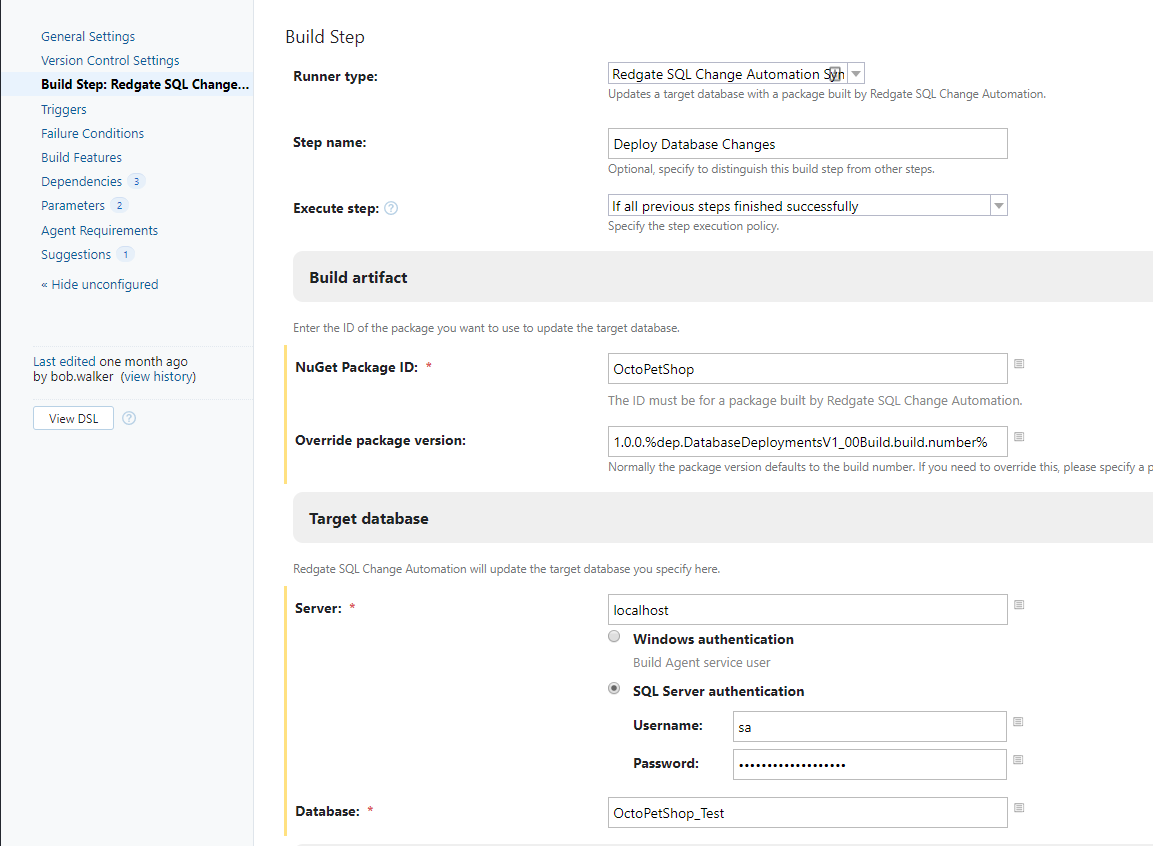Open the view history link
The width and height of the screenshot is (1153, 846).
(x=158, y=377)
